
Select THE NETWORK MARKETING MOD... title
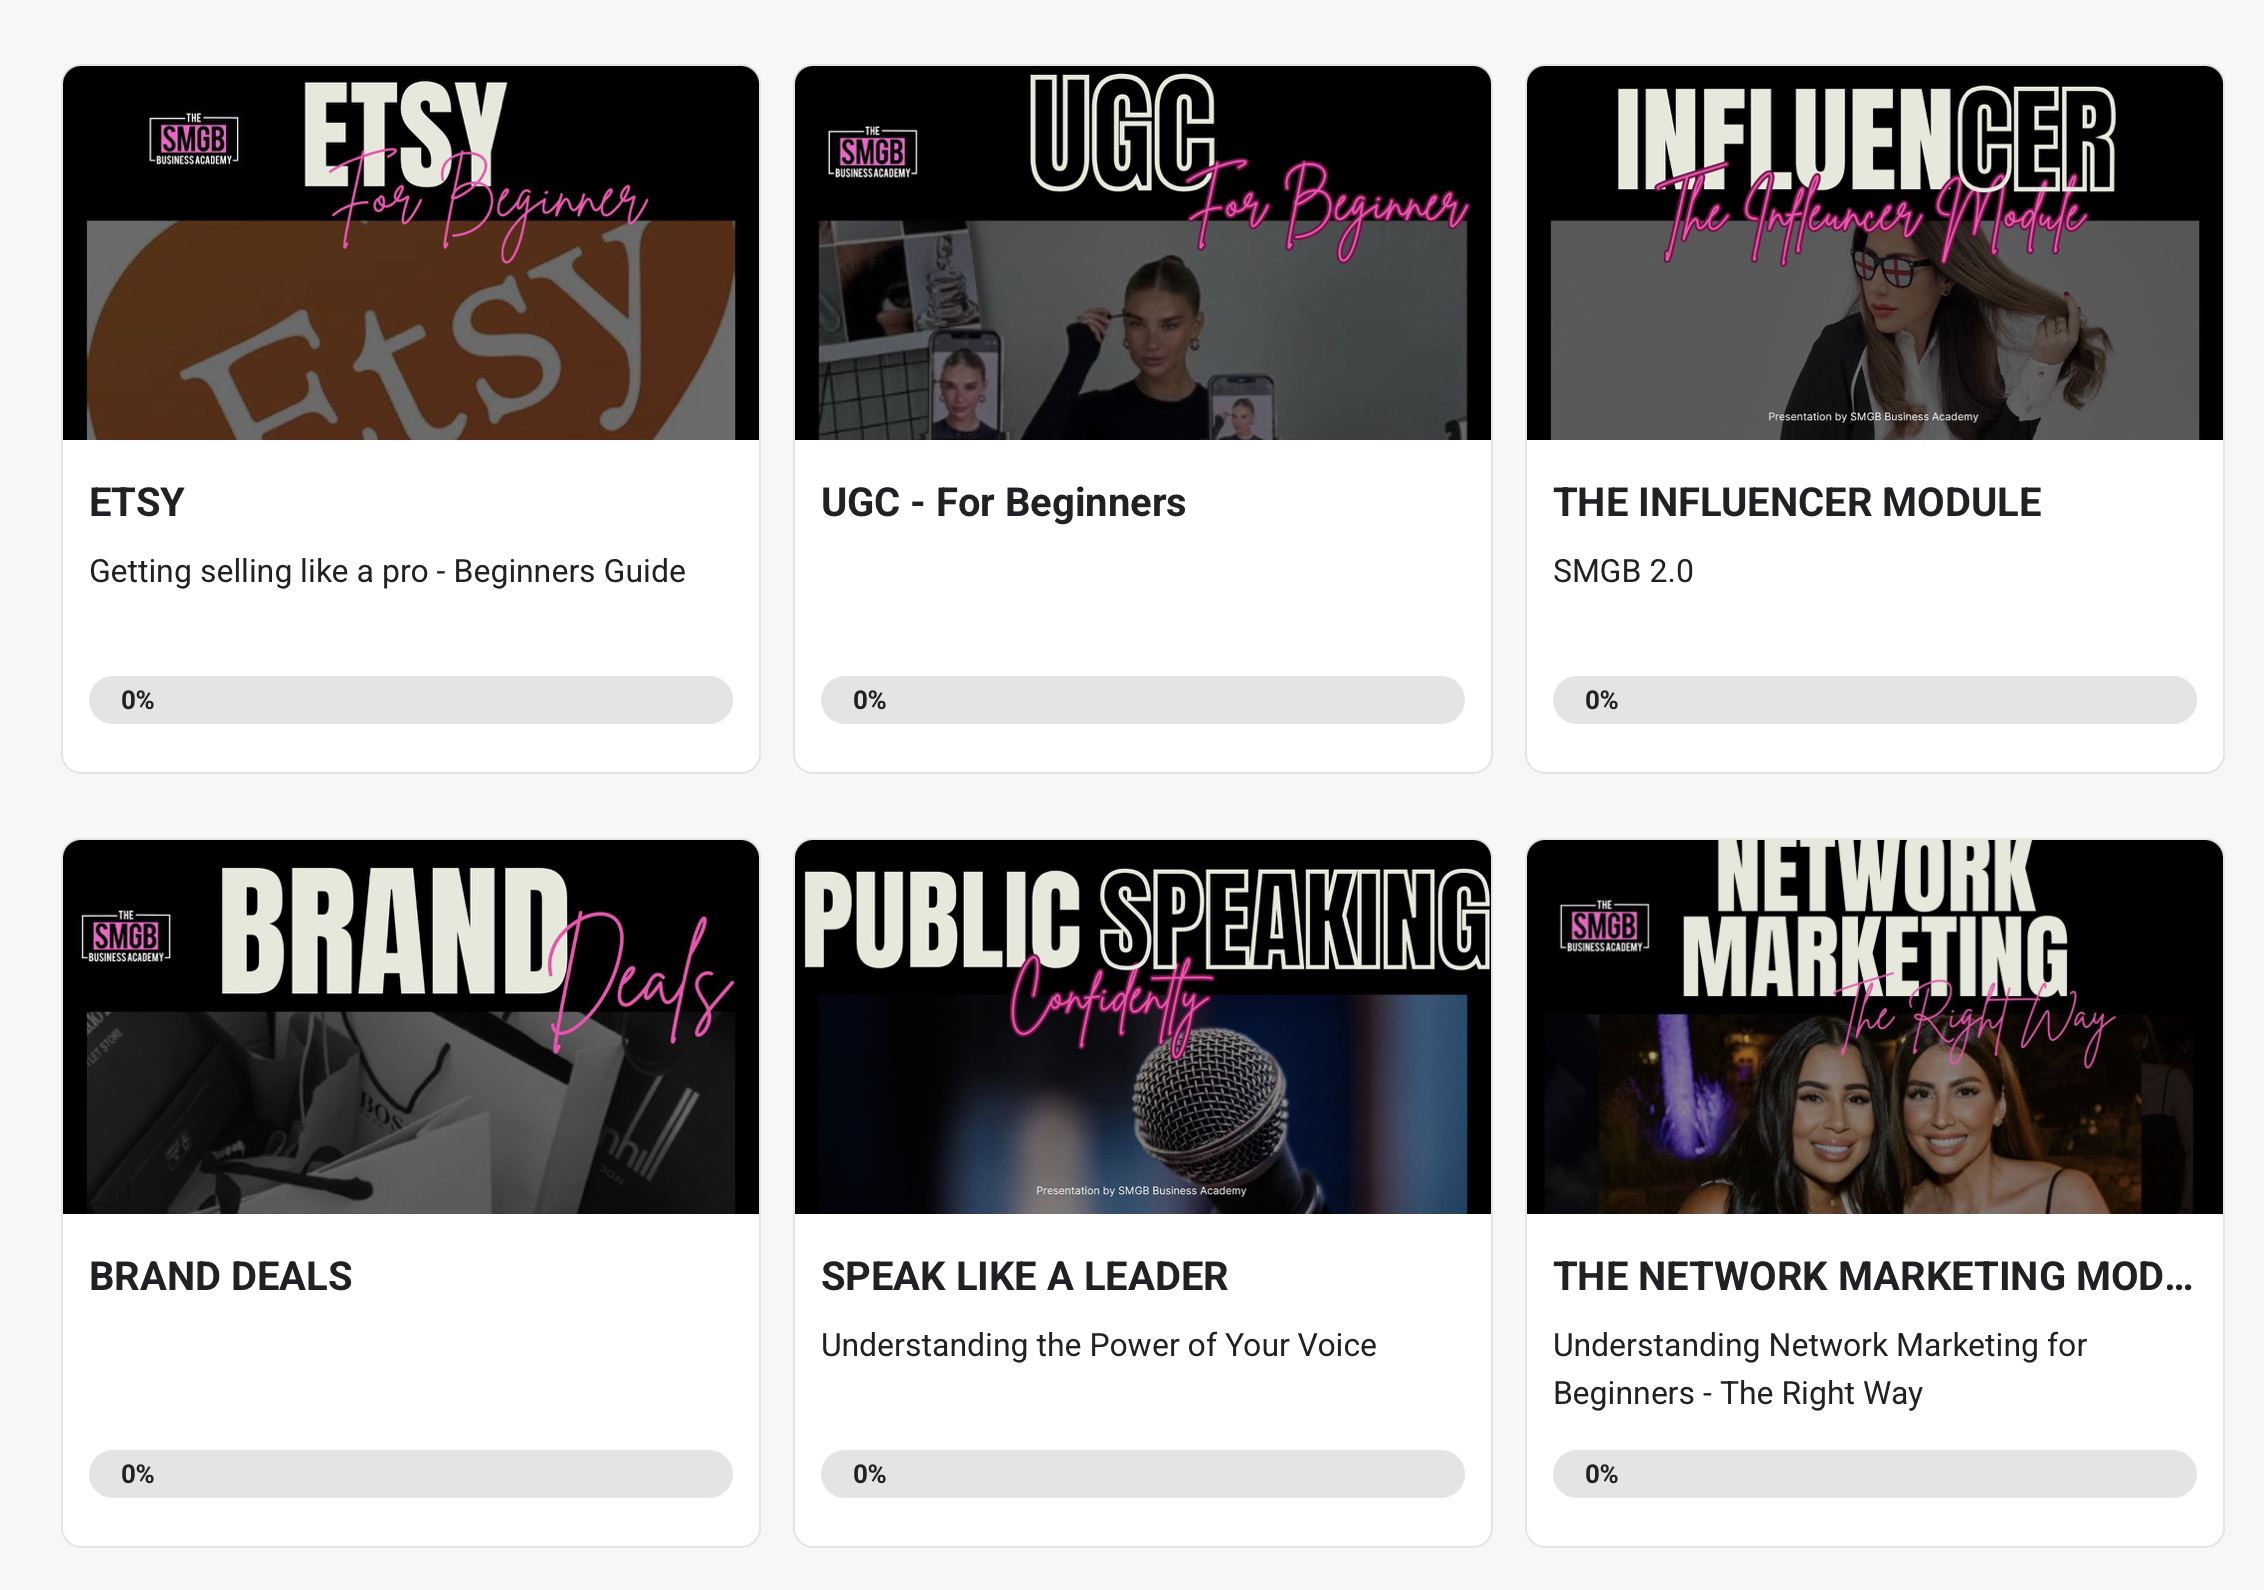(x=1873, y=1276)
